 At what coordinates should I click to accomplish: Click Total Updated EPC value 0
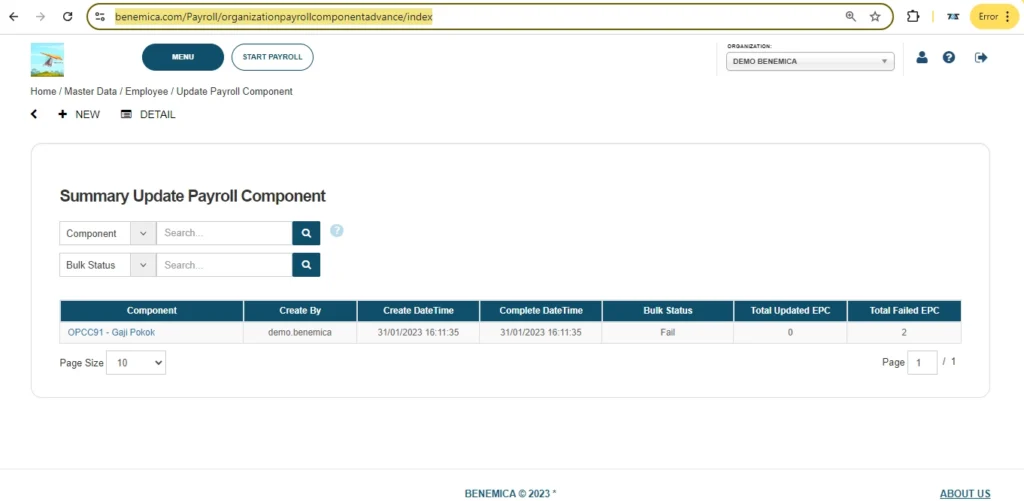[x=790, y=332]
